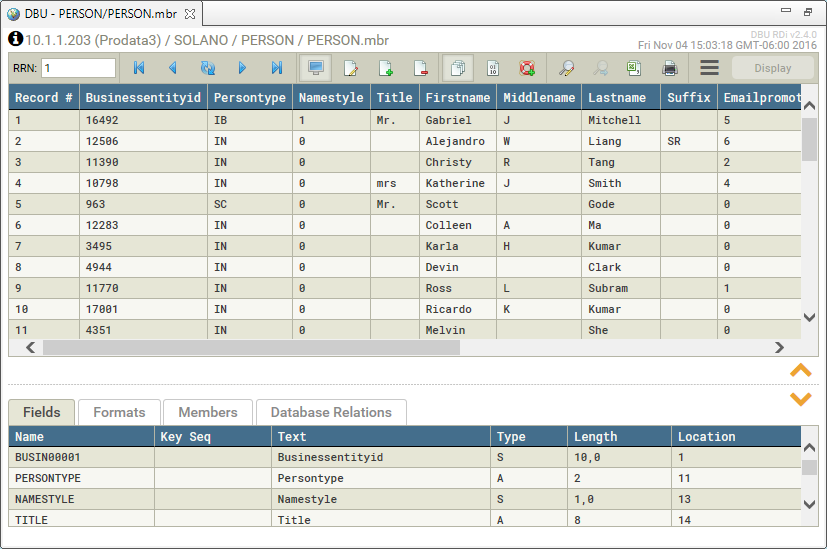827x549 pixels.
Task: Click the Key Seq header in fields table
Action: (x=213, y=437)
